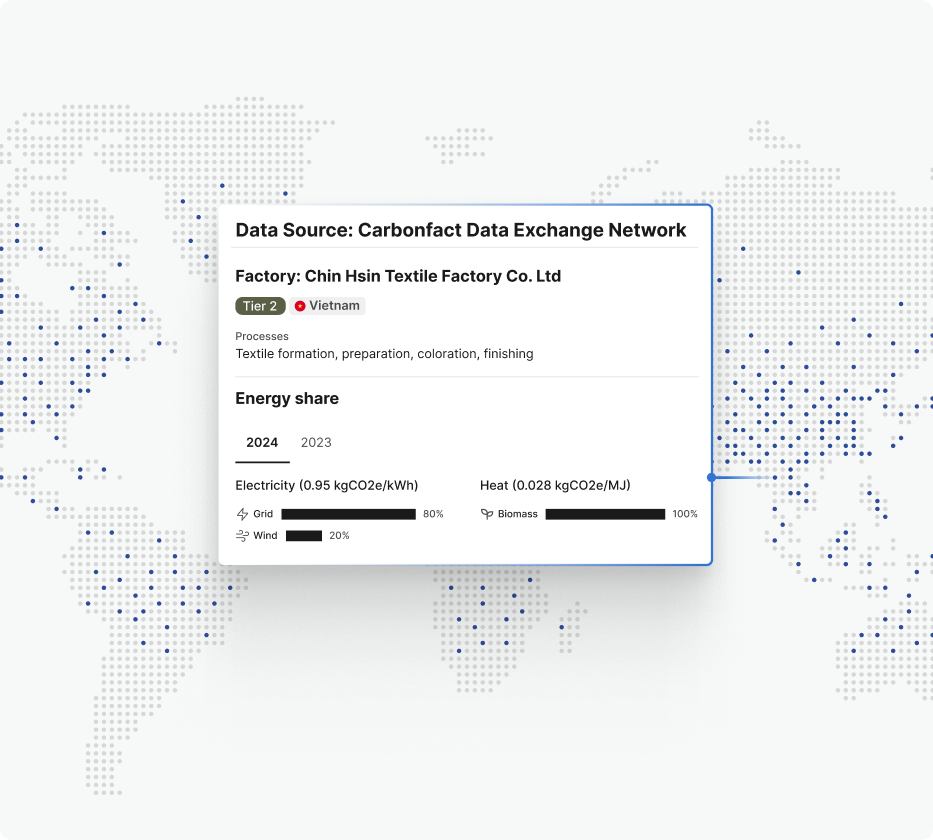
Task: Click the 80% value next to Grid
Action: coord(433,514)
